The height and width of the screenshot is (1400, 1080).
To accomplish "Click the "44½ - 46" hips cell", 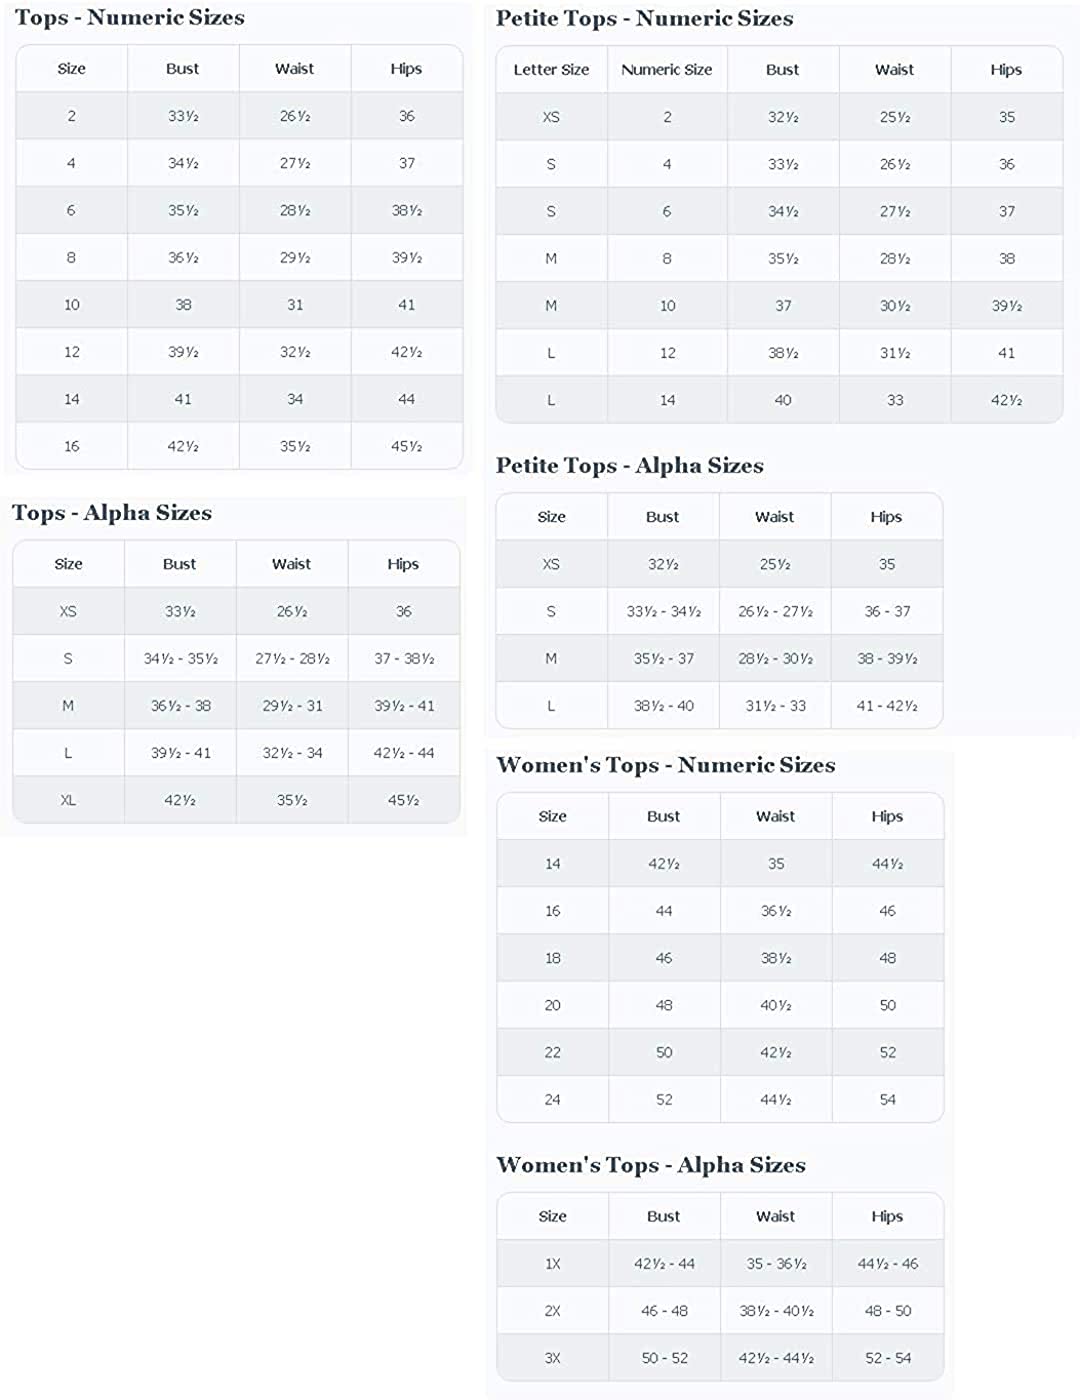I will [x=887, y=1264].
